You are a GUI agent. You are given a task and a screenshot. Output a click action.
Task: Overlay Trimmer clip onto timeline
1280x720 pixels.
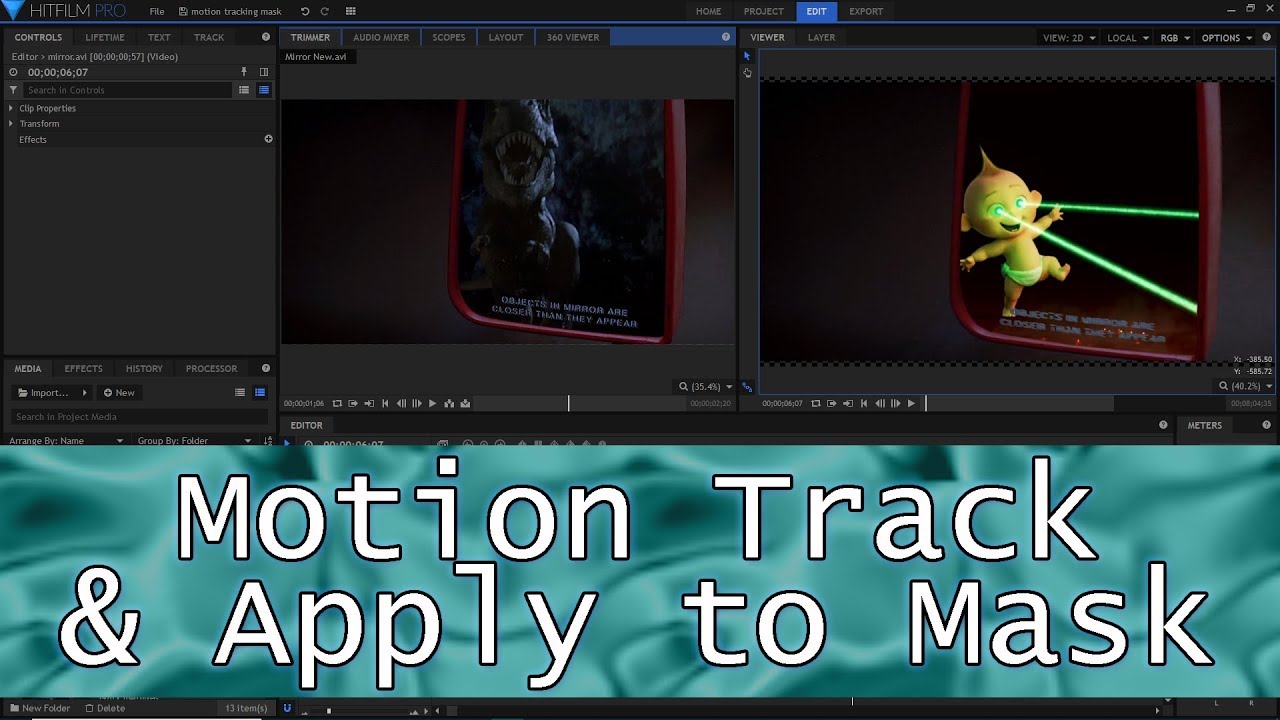465,403
